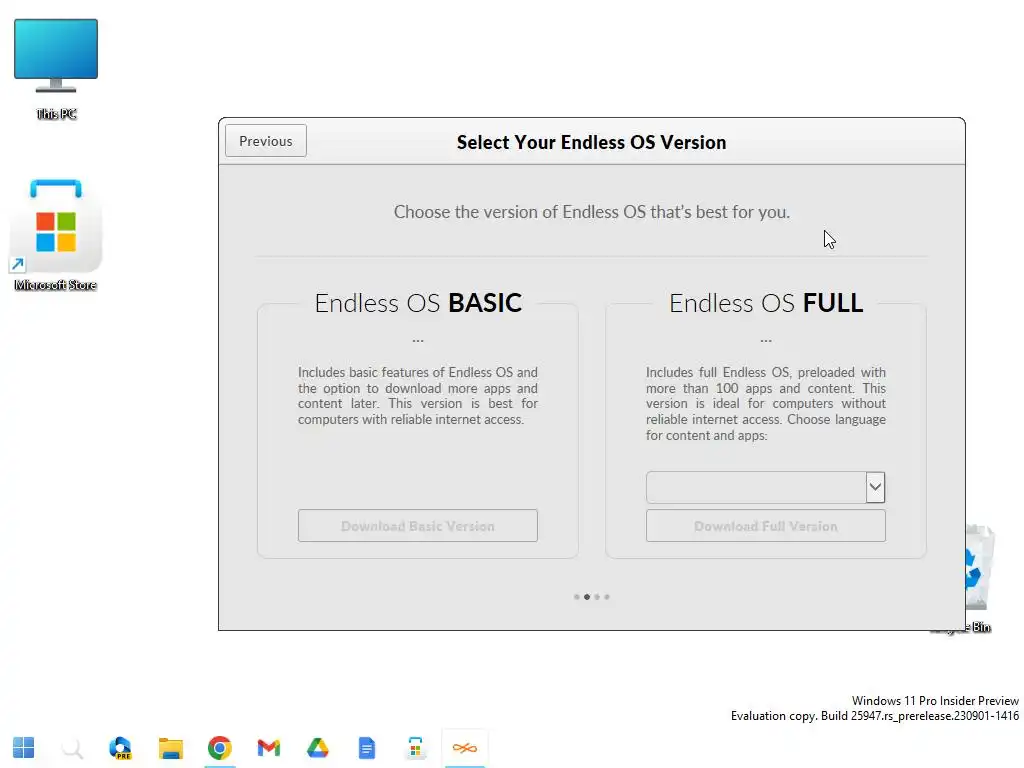Open Google Drive from taskbar

(x=317, y=748)
